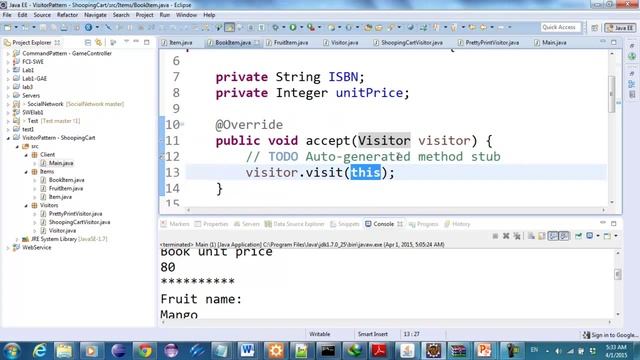Click Collapse All in Project Explorer
Screen dimensions: 640x360
click(88, 42)
